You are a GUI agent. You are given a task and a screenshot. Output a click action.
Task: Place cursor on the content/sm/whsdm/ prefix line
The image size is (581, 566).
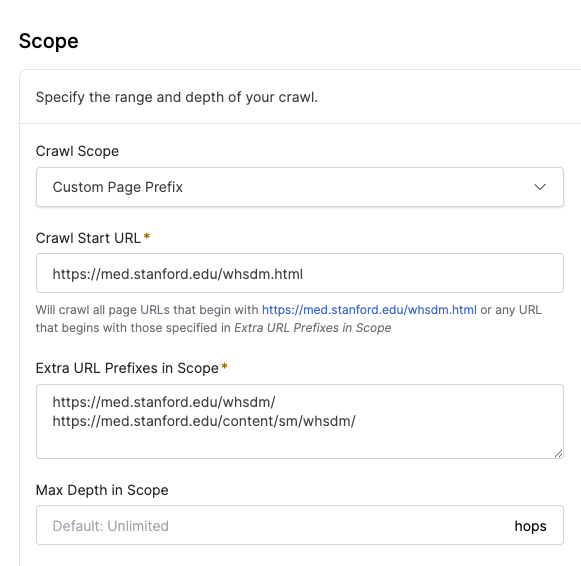pyautogui.click(x=204, y=421)
